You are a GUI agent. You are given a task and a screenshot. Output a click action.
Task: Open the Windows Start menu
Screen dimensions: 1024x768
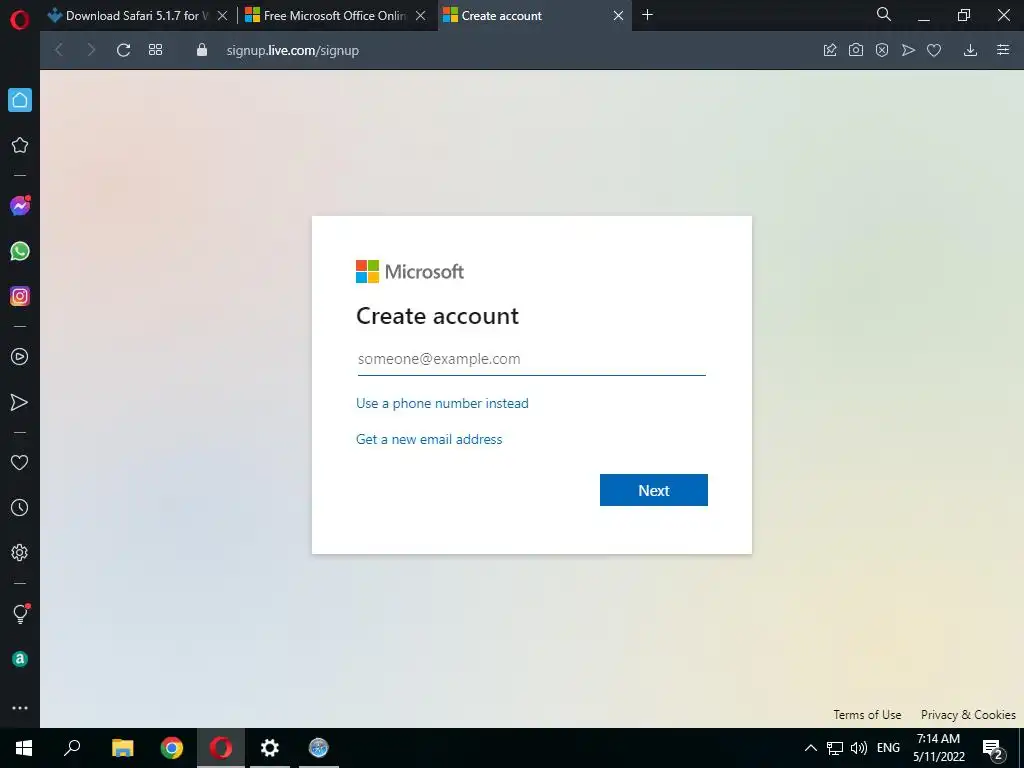[x=24, y=748]
